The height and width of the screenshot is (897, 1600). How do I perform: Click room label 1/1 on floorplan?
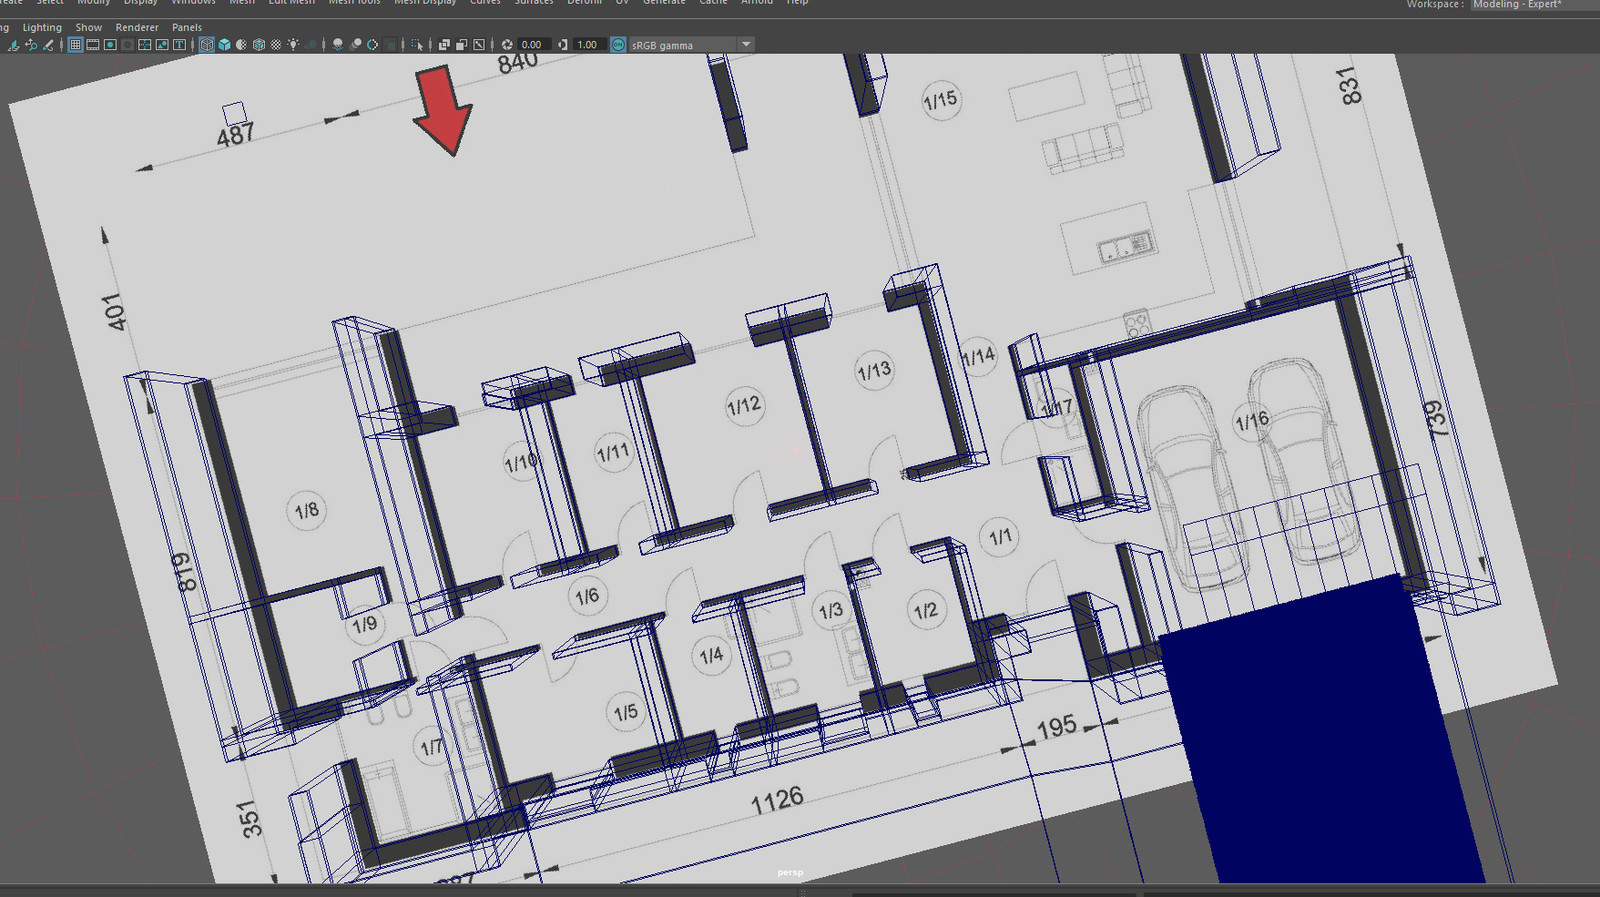1000,537
